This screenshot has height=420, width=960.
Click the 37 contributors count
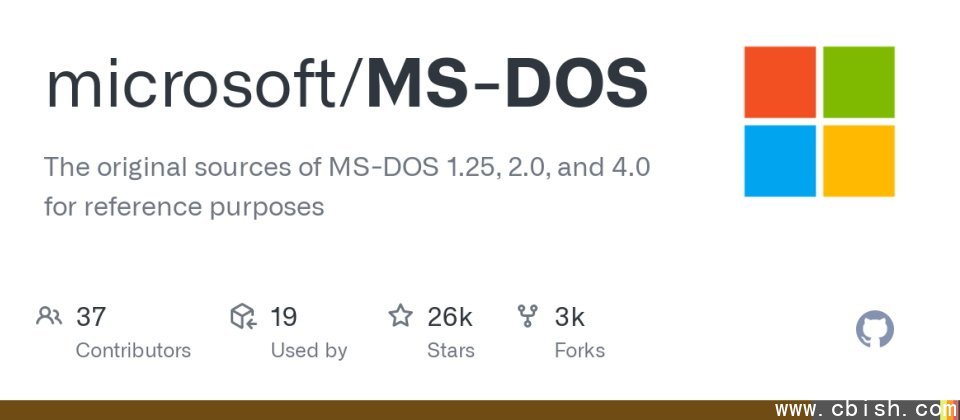pyautogui.click(x=91, y=317)
